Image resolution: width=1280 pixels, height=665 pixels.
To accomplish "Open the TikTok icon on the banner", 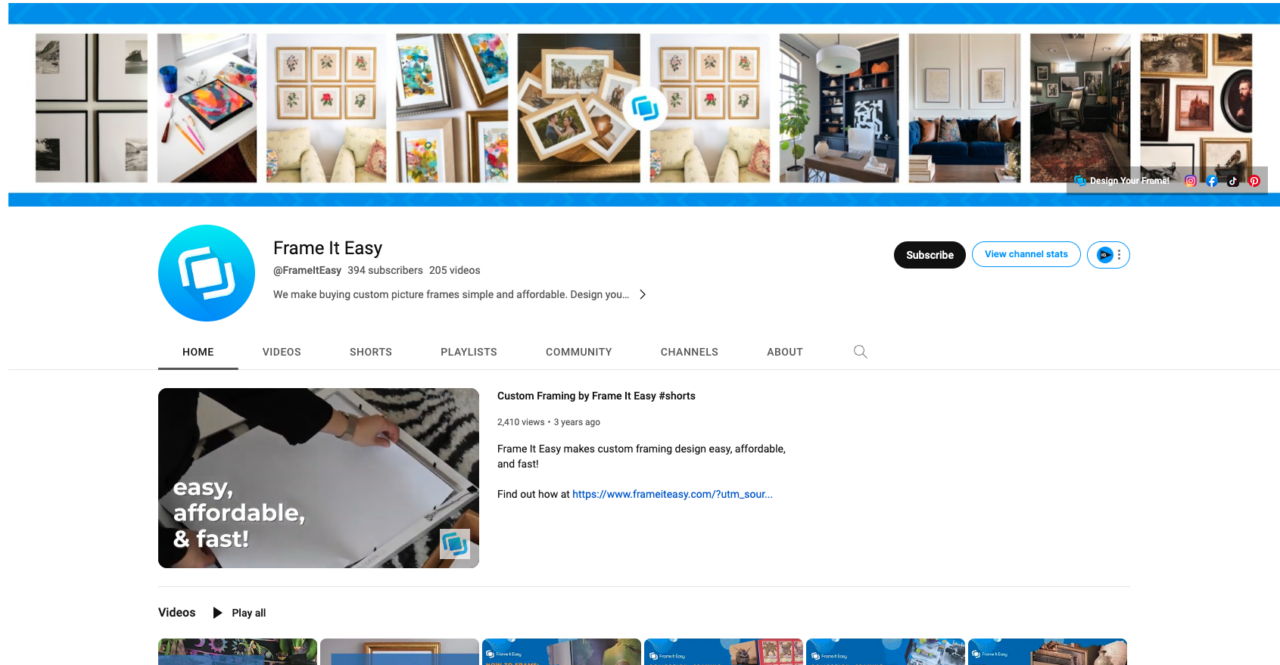I will [x=1233, y=181].
